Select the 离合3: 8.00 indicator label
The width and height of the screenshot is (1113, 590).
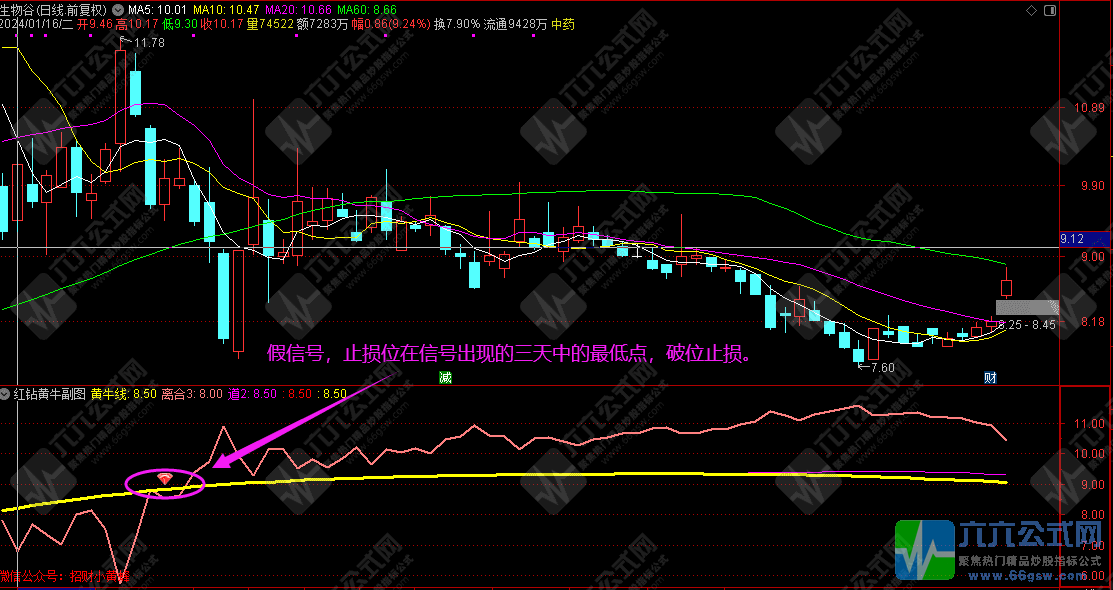(x=192, y=394)
